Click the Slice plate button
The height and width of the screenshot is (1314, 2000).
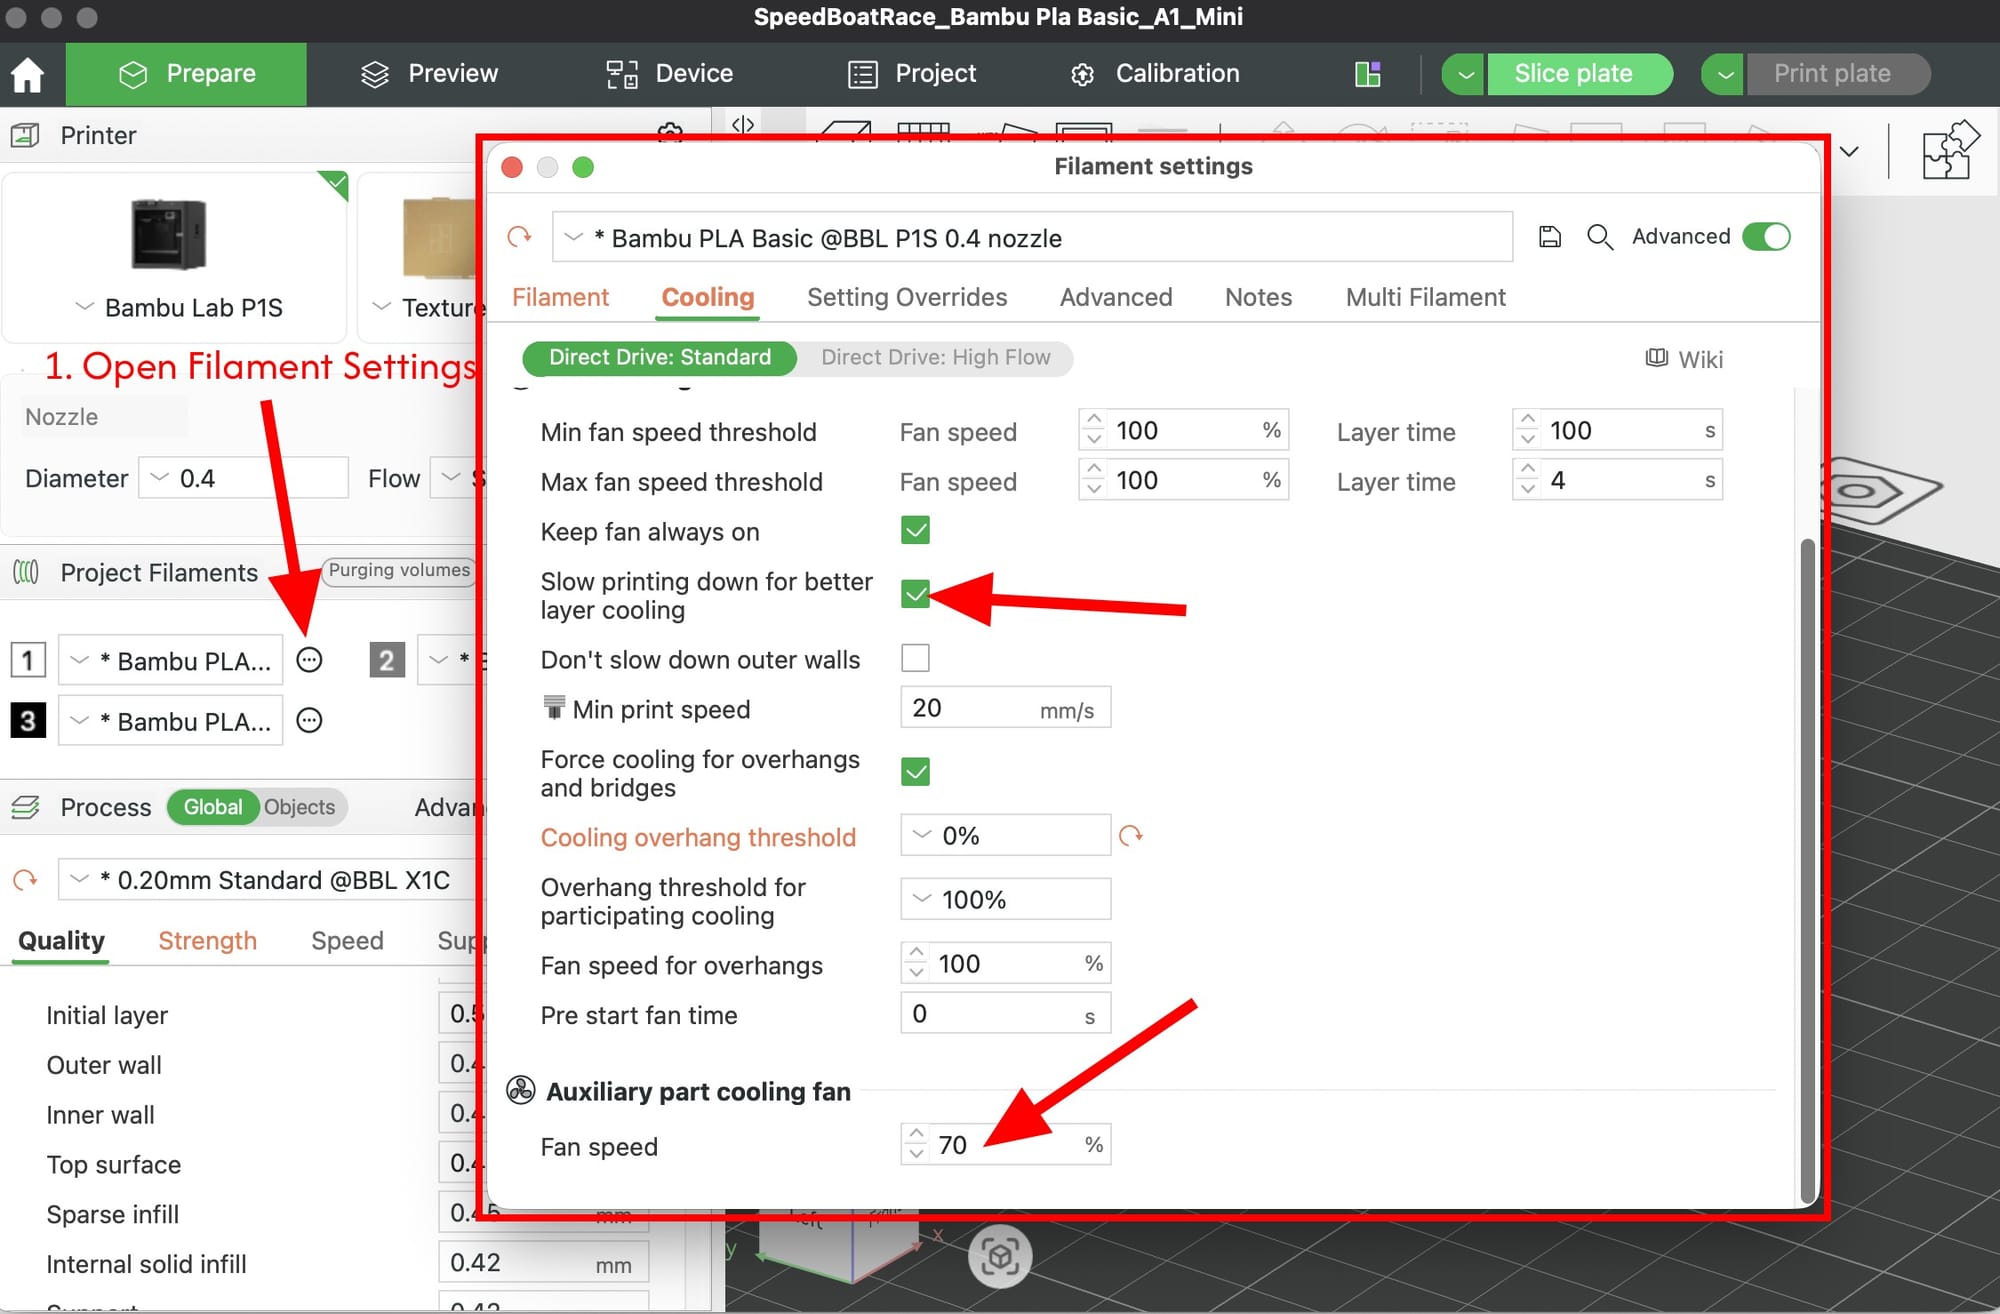pos(1573,74)
